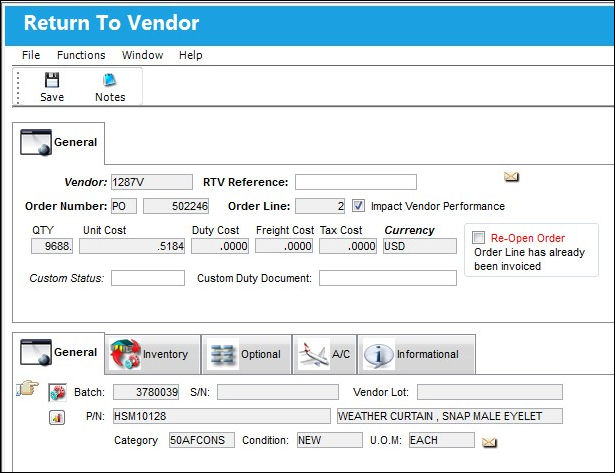Click the Duty Cost field
Image resolution: width=615 pixels, height=473 pixels.
click(220, 246)
